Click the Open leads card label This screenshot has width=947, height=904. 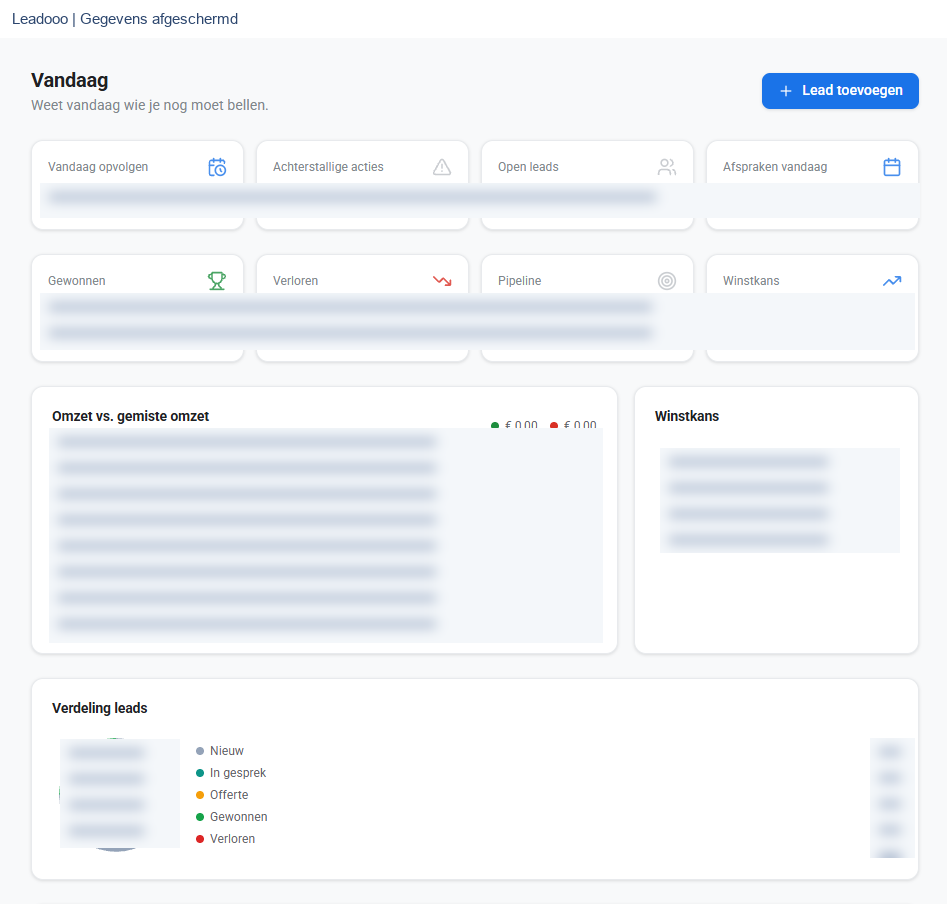click(x=528, y=167)
